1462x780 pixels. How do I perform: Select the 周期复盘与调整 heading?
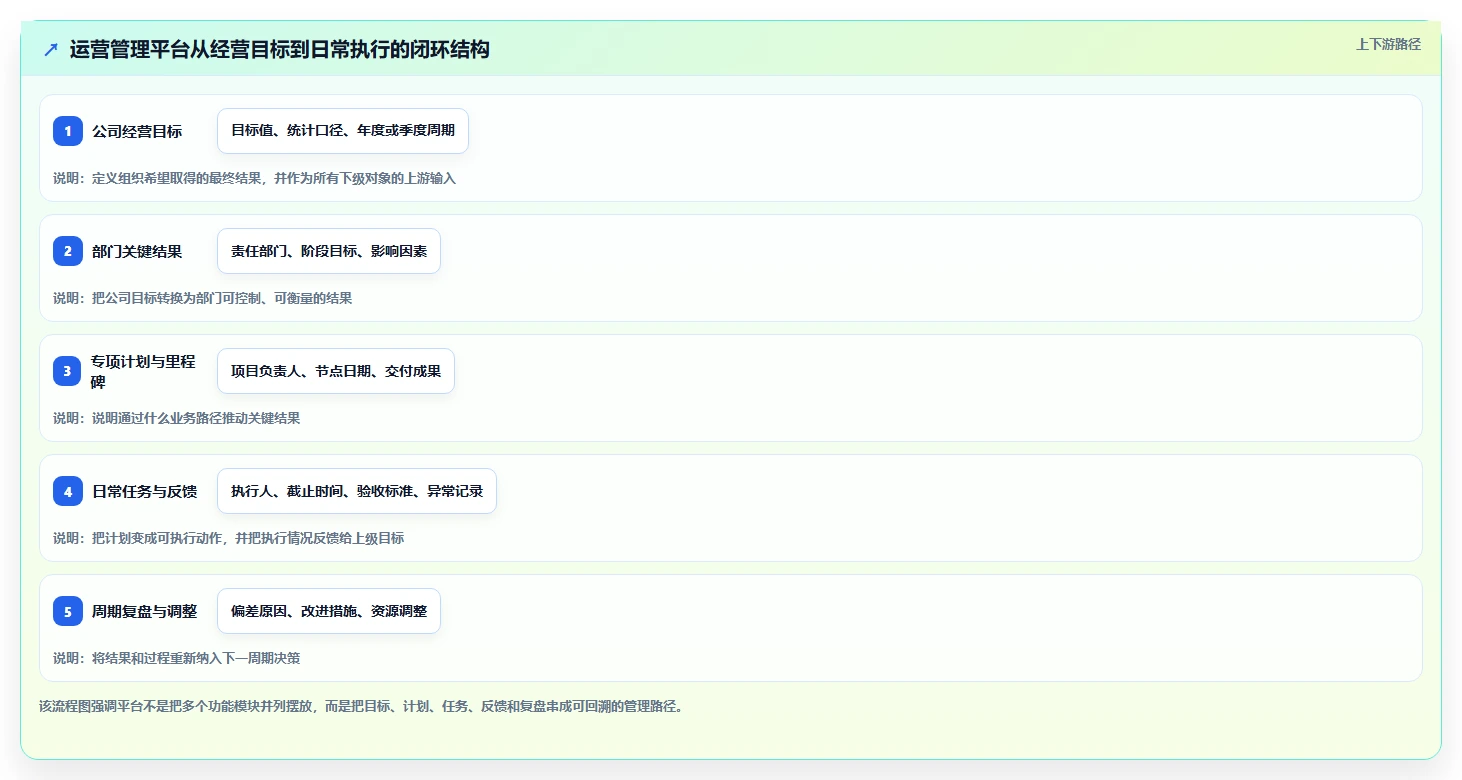click(144, 611)
